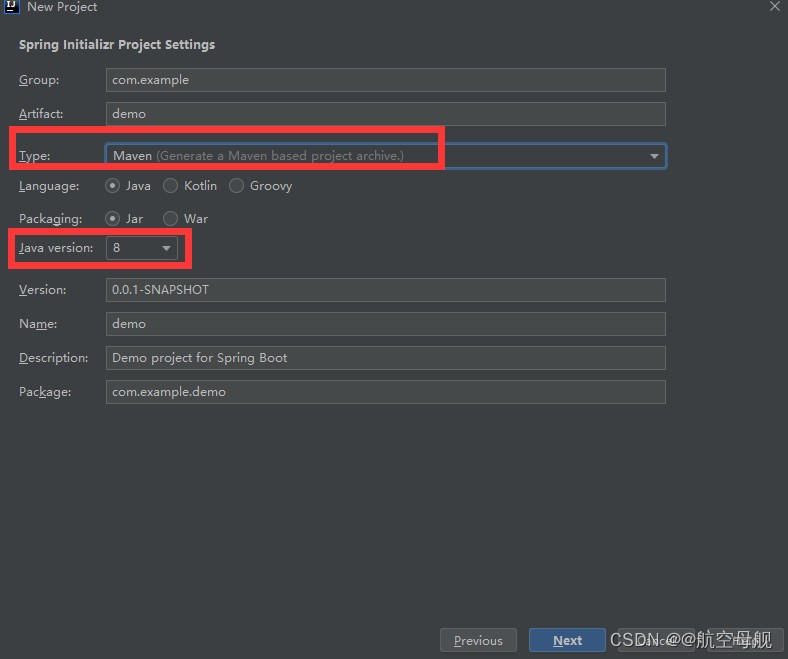This screenshot has height=659, width=788.
Task: Click the Cancel button
Action: point(655,641)
